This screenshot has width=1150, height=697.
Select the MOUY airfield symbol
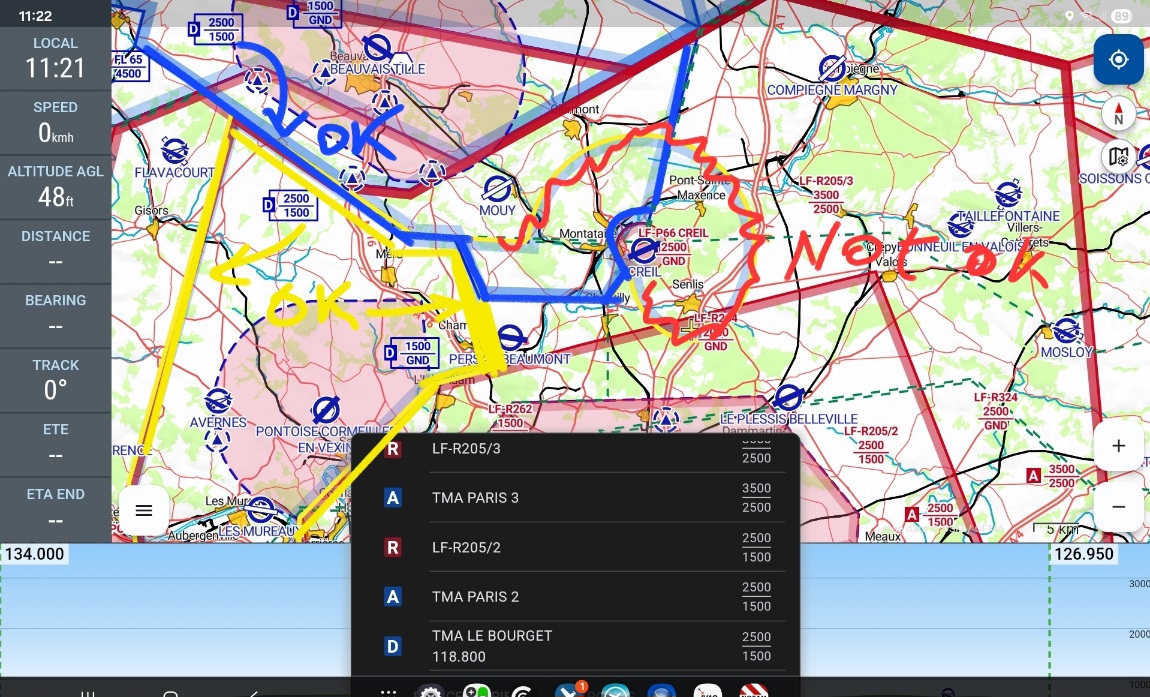(x=497, y=189)
